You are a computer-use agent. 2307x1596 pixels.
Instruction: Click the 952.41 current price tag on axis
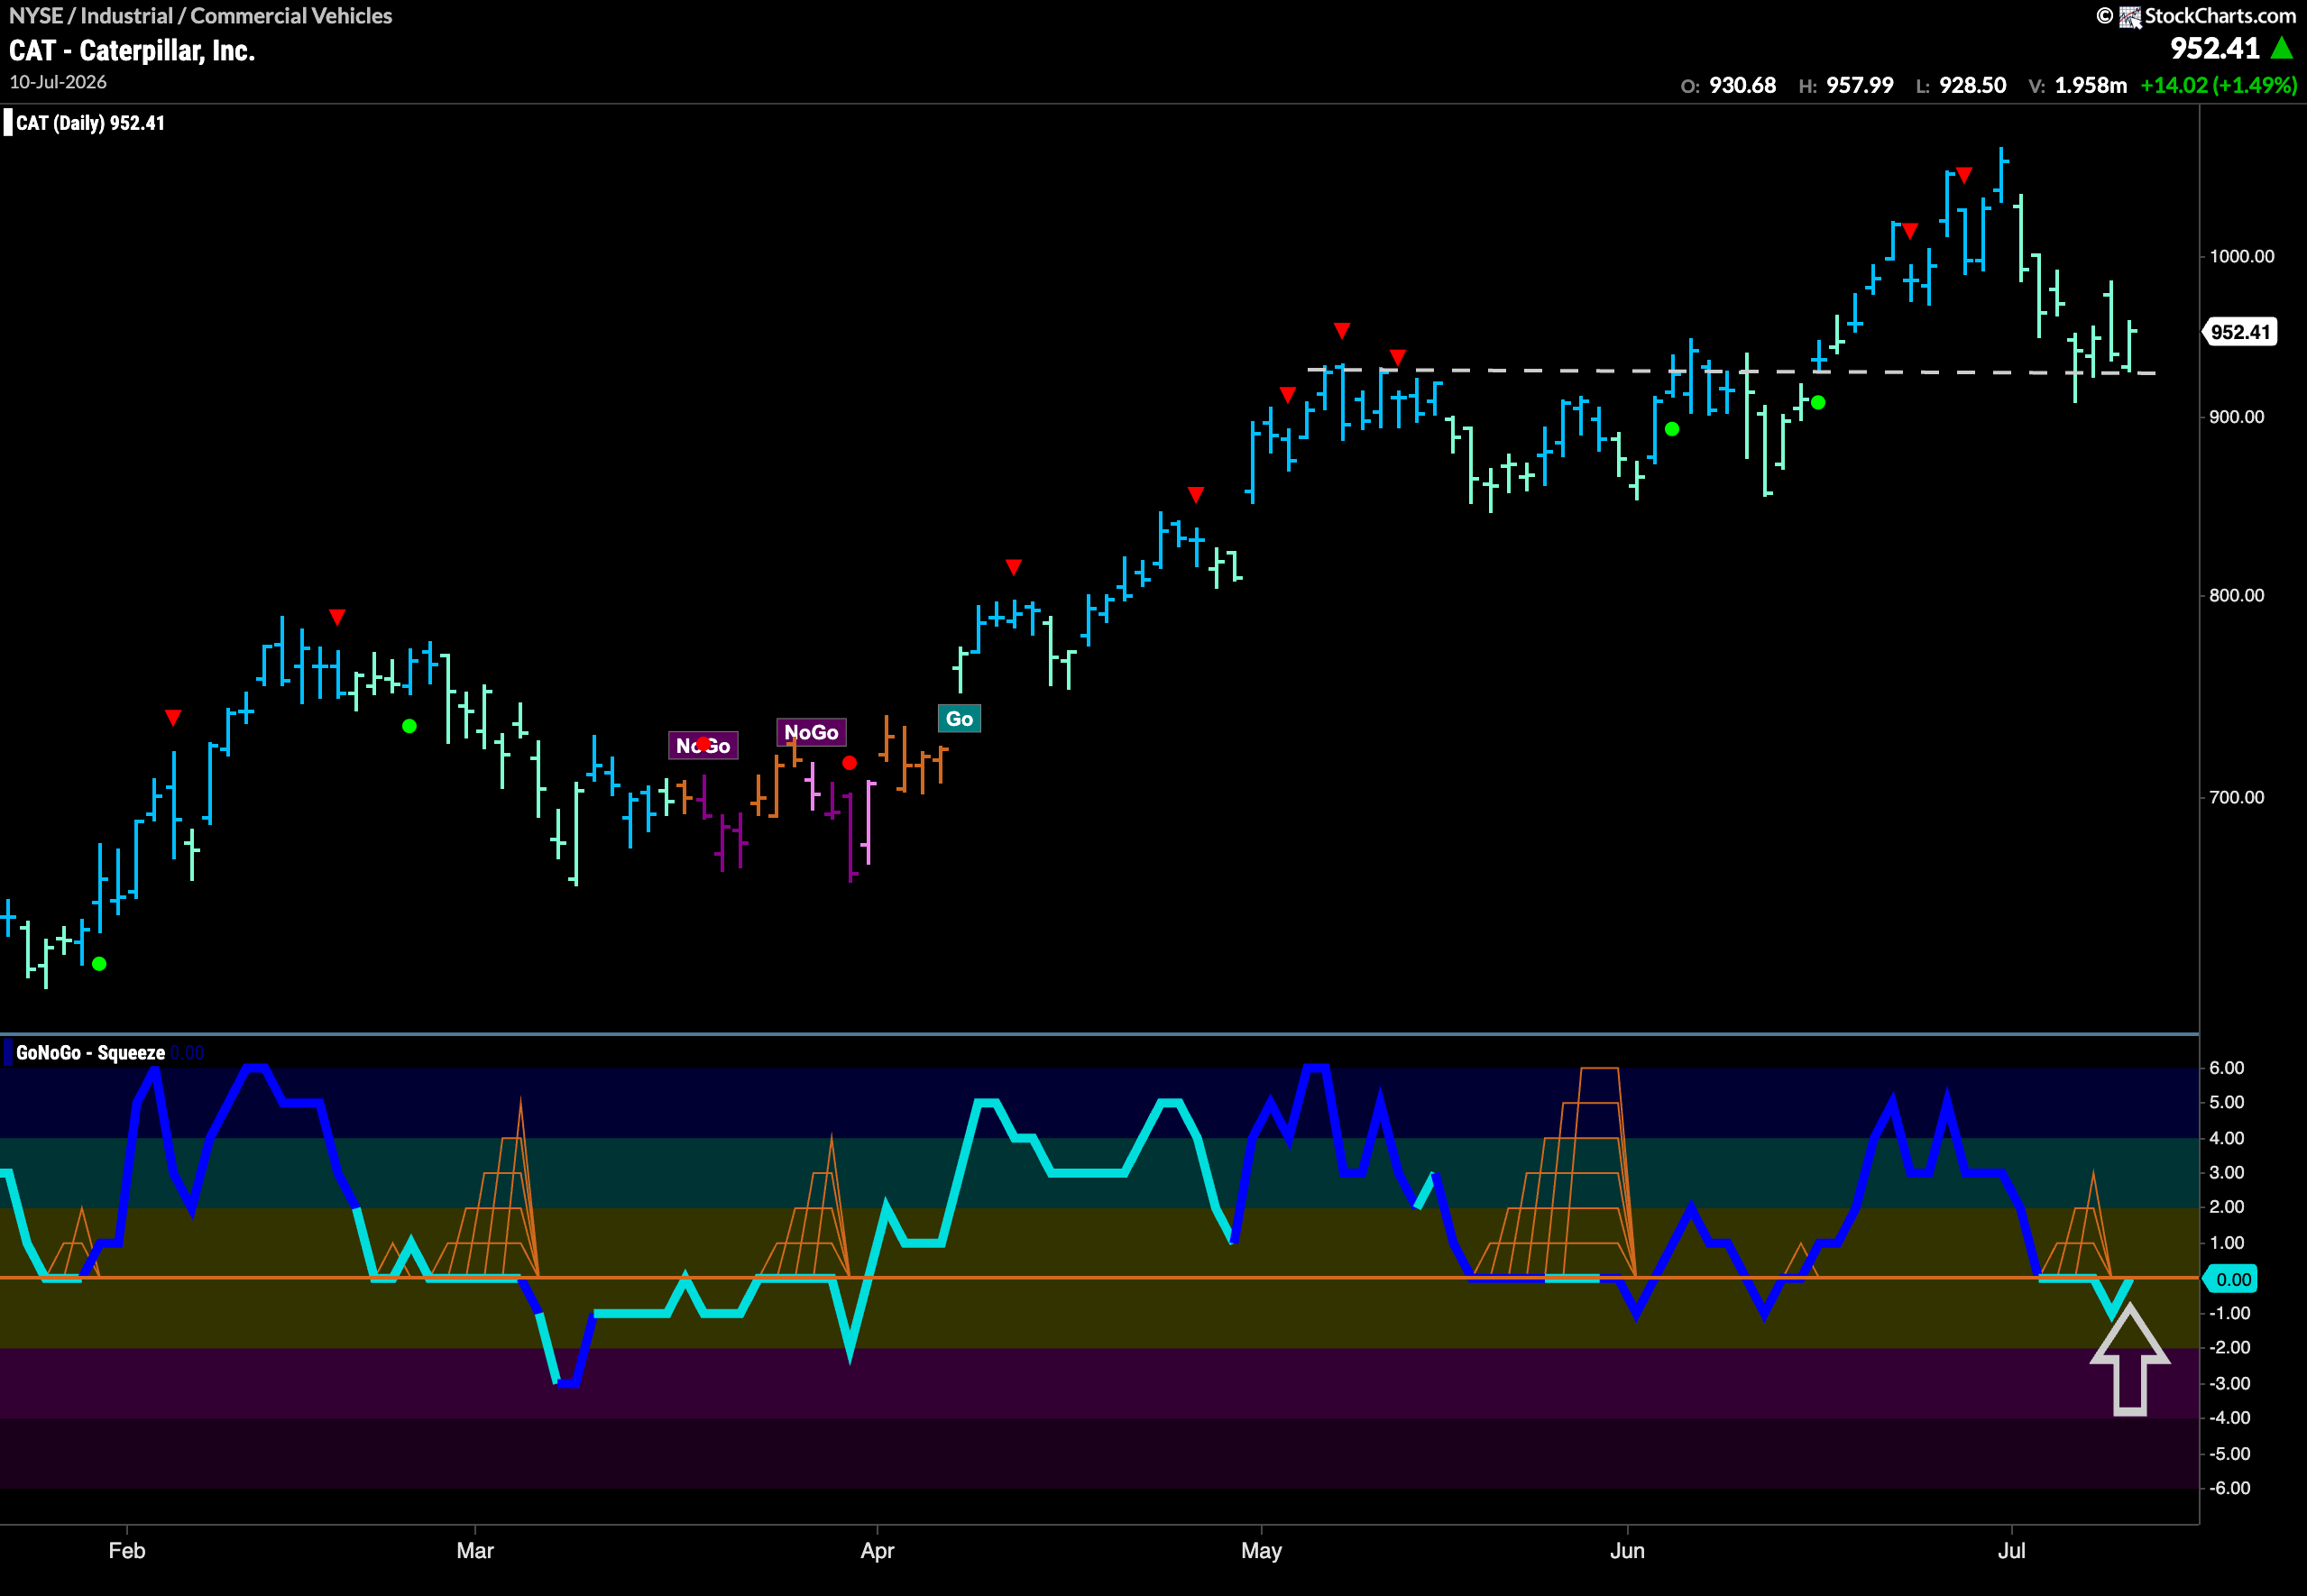[x=2241, y=332]
